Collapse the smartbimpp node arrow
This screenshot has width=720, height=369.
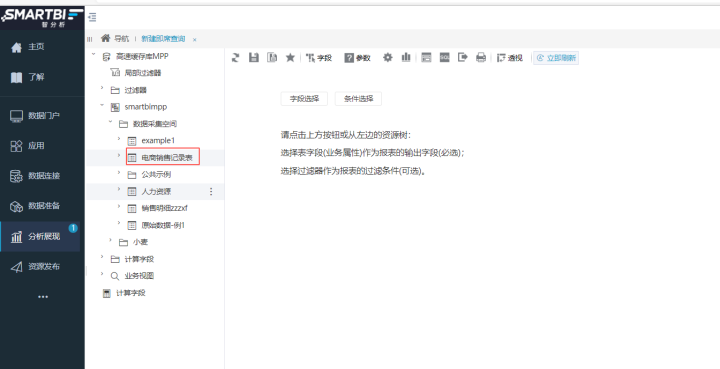pos(102,105)
